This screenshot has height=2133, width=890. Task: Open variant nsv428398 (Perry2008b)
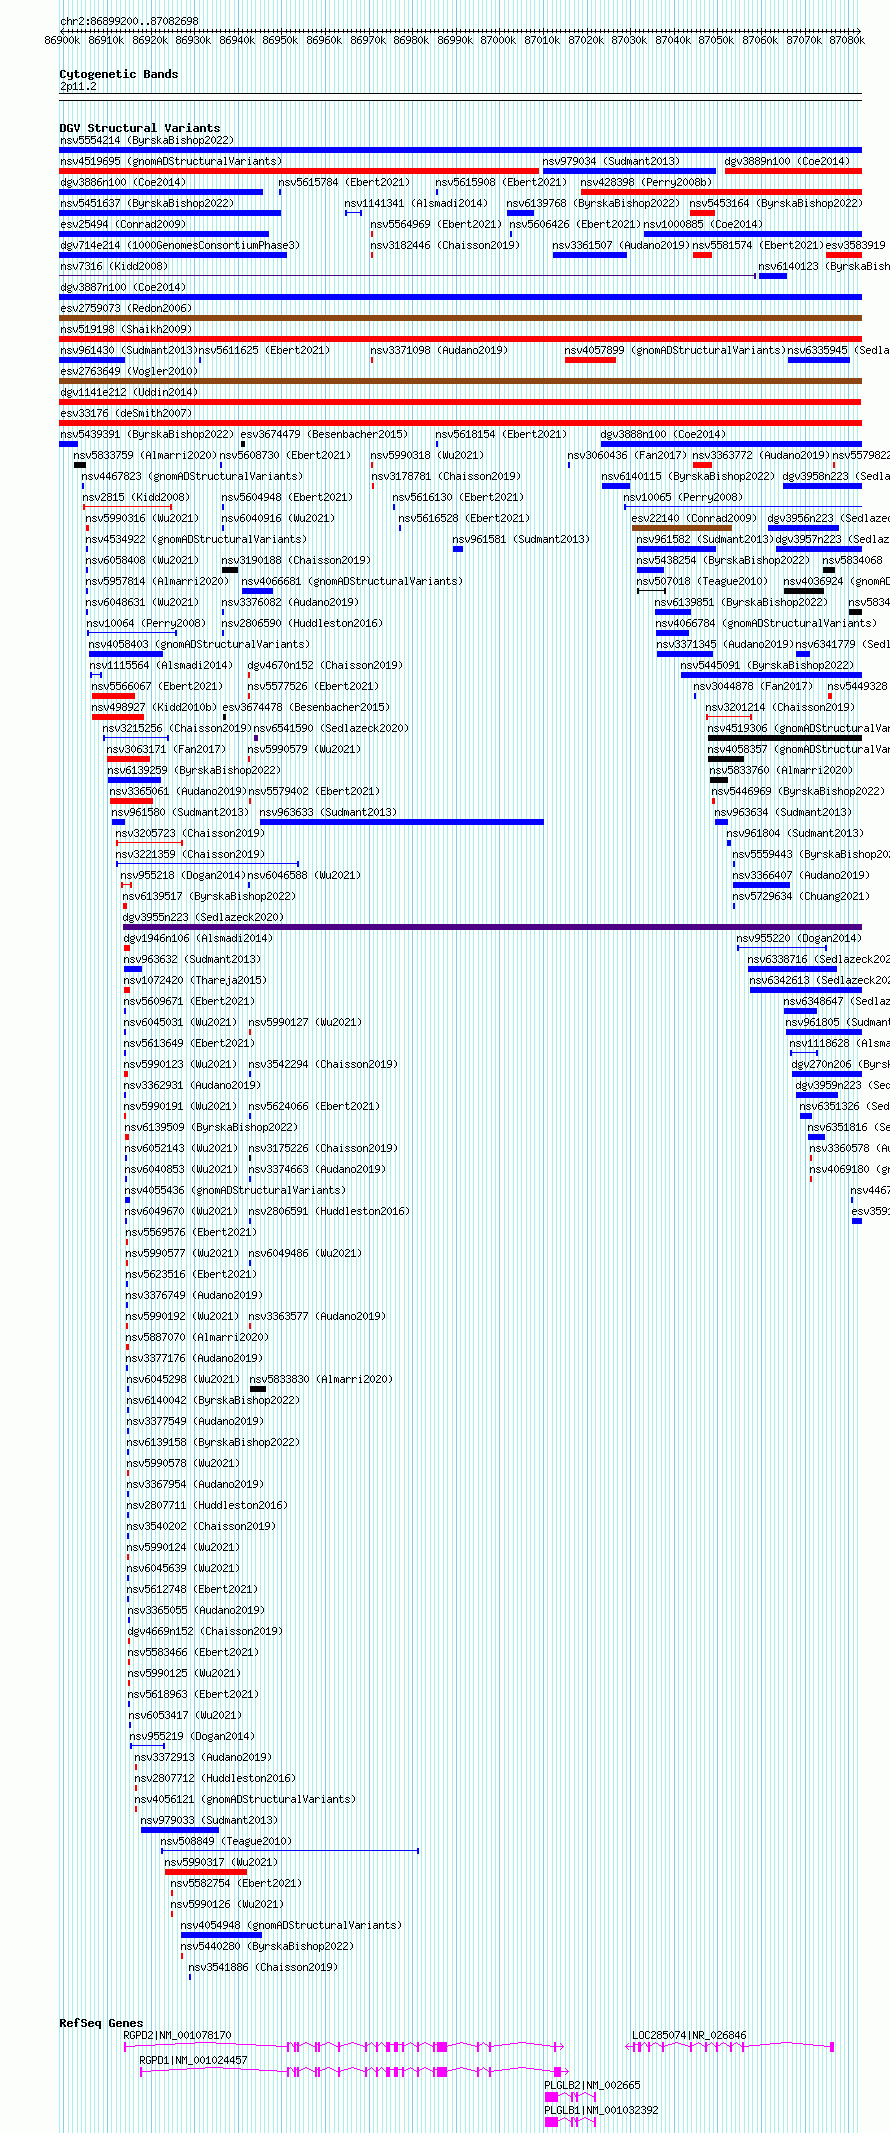721,192
